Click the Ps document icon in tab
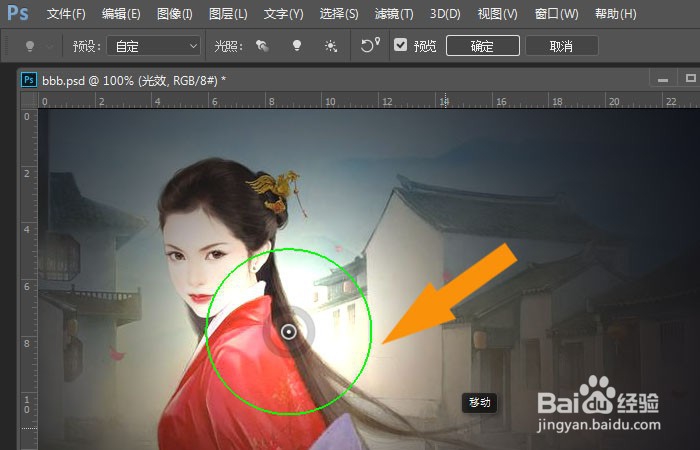The image size is (700, 450). (x=29, y=80)
